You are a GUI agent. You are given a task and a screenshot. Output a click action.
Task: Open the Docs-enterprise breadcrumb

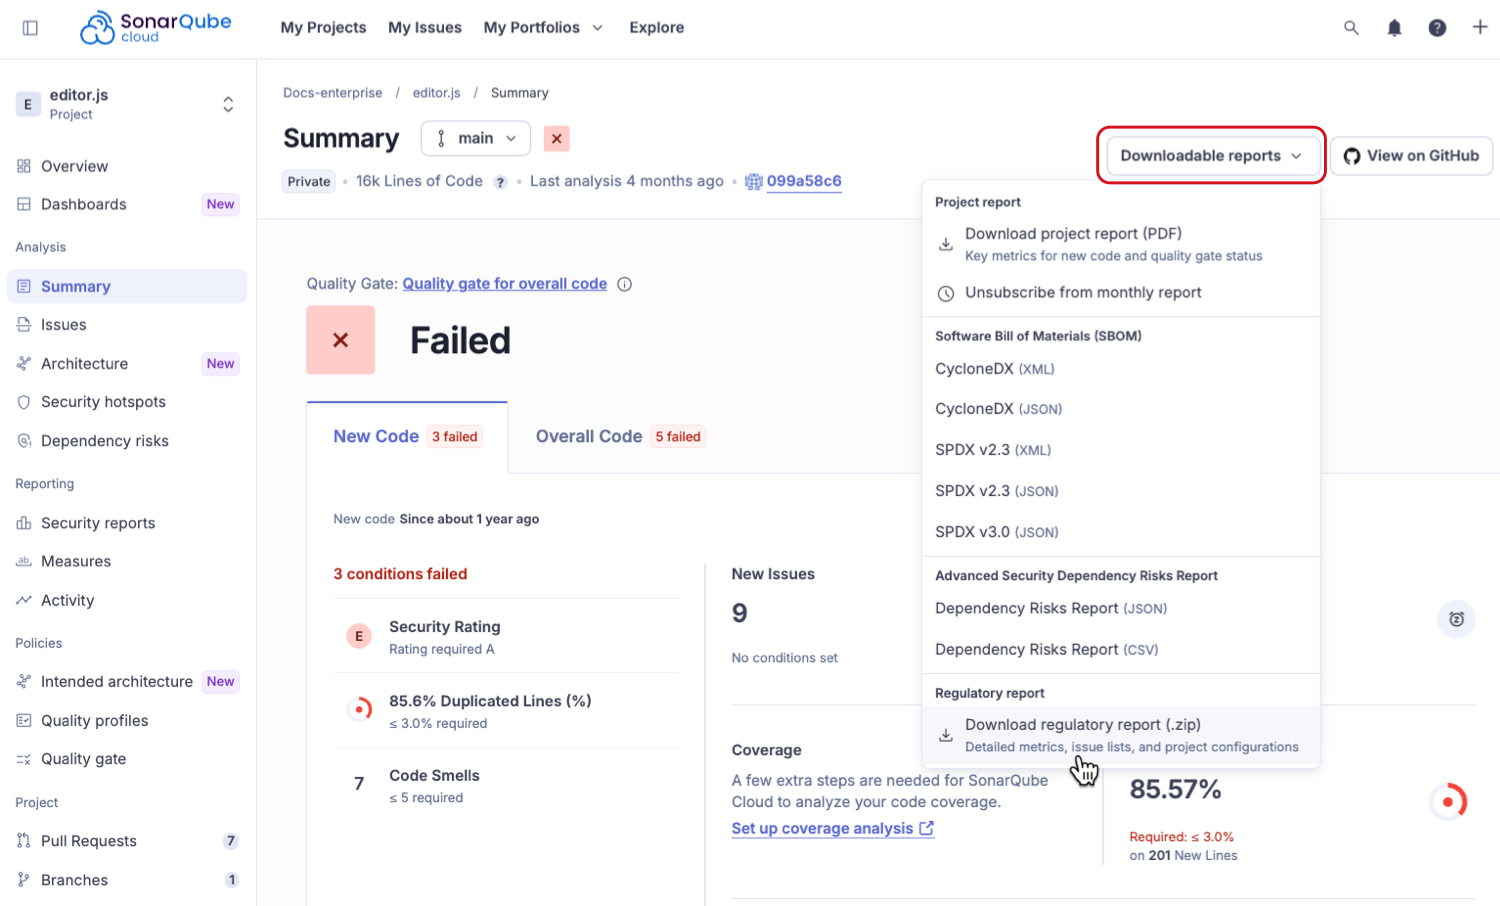click(333, 93)
